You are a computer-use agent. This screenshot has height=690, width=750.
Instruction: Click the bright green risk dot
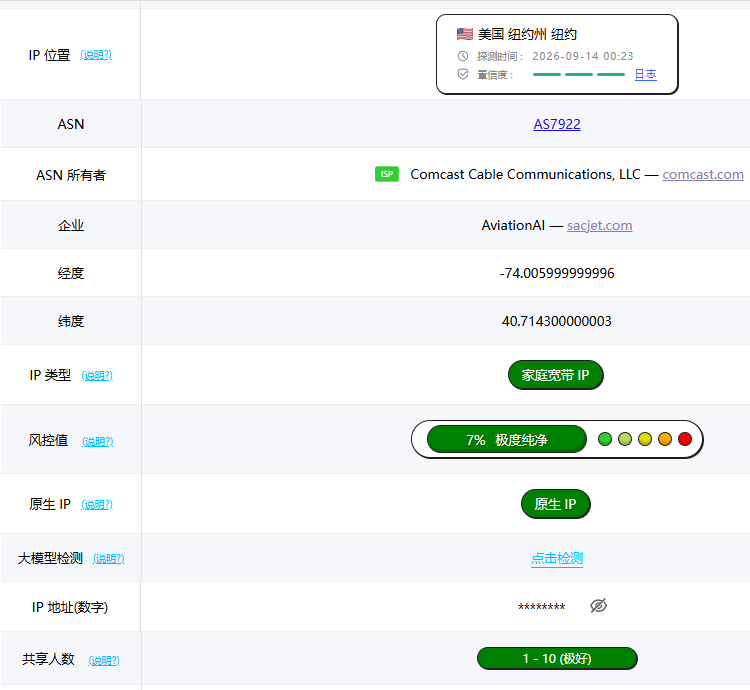[x=605, y=439]
